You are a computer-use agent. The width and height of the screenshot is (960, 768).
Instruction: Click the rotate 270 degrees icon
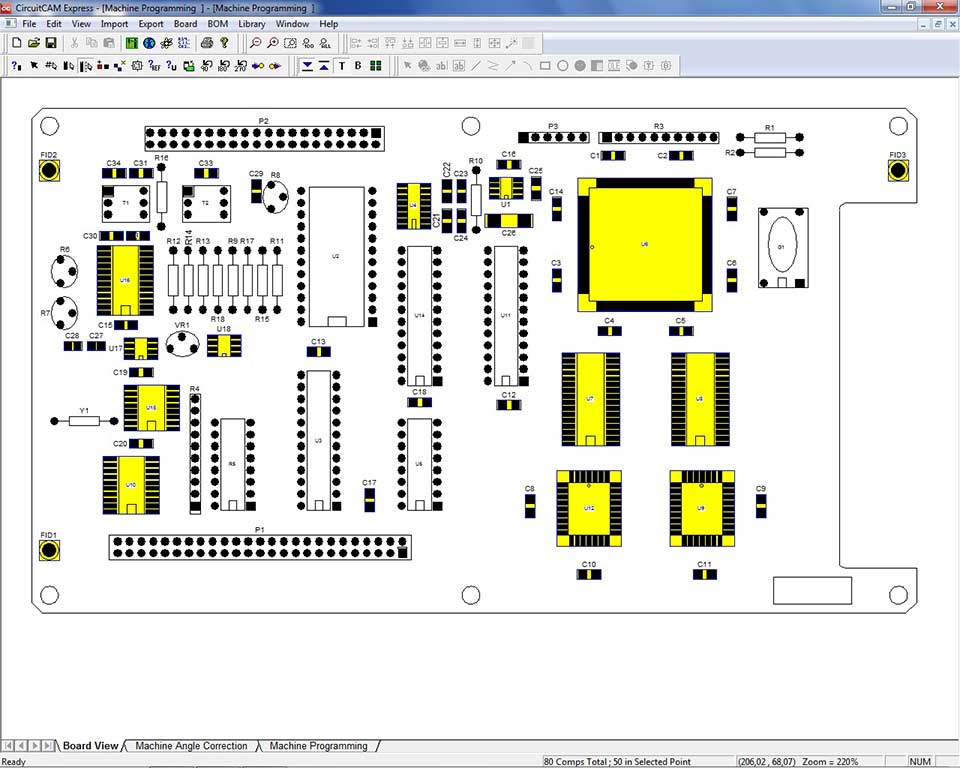(x=240, y=66)
